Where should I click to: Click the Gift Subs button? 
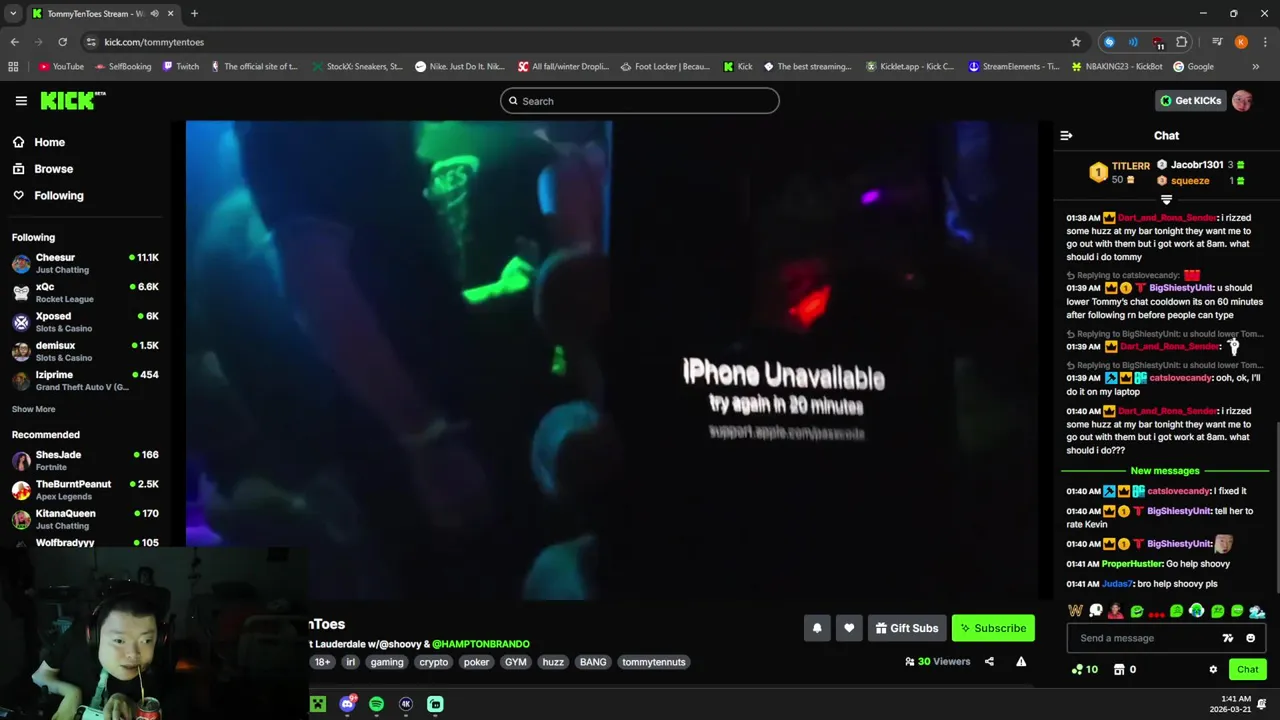pos(907,628)
